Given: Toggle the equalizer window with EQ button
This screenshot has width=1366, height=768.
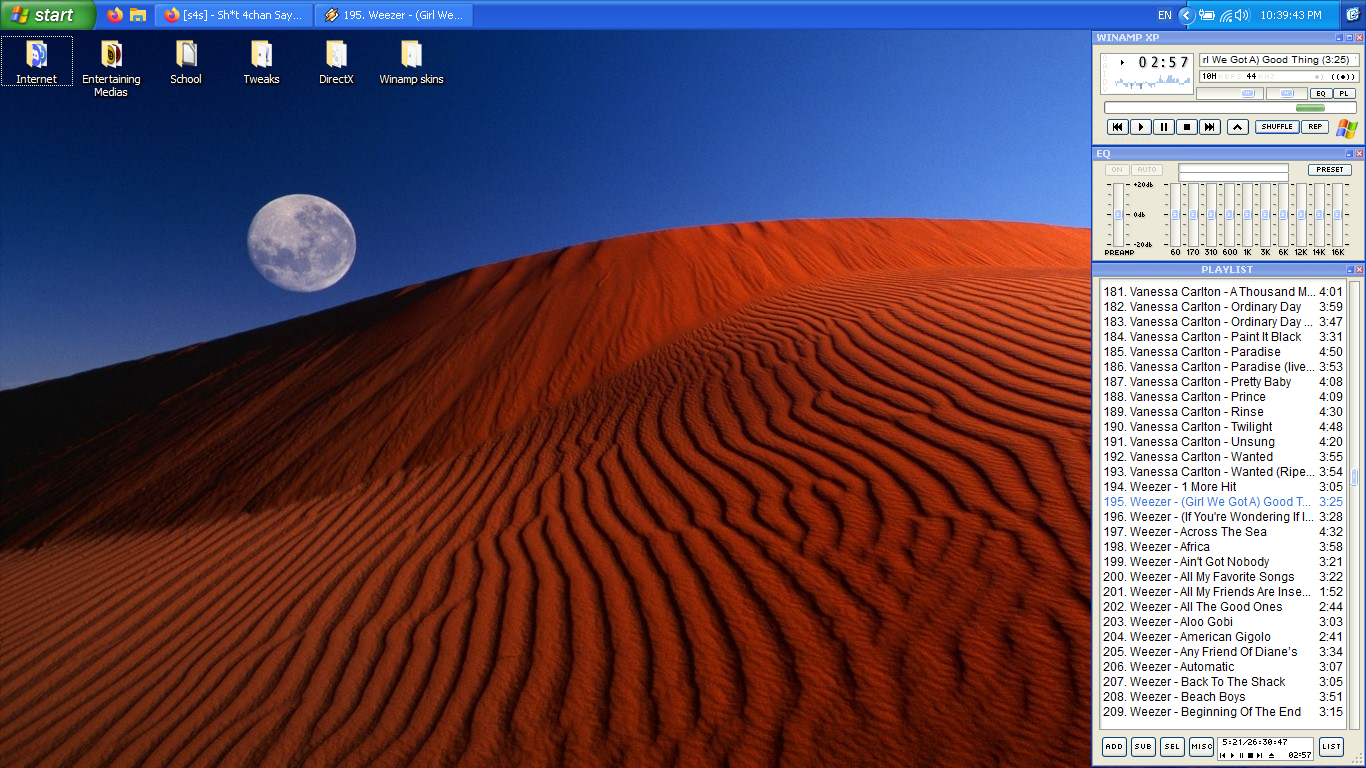Looking at the screenshot, I should click(1320, 93).
